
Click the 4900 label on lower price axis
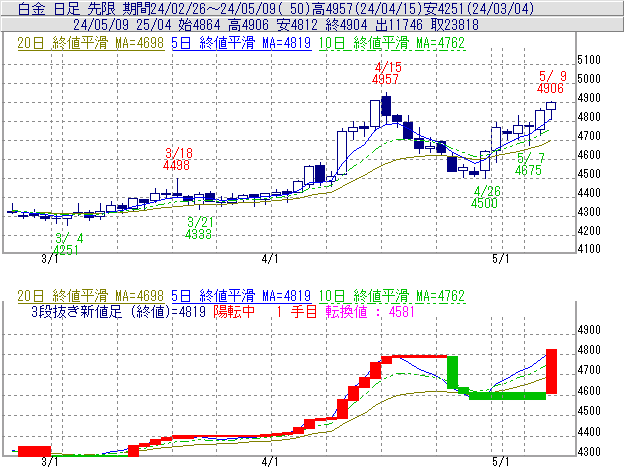[x=589, y=330]
